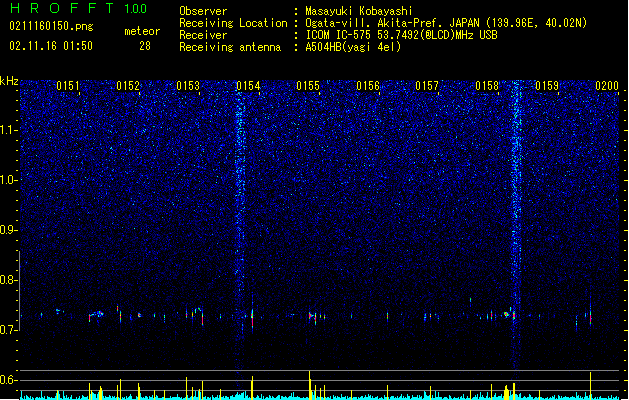Viewport: 629px width, 400px height.
Task: Click the 0153 time marker
Action: 188,86
